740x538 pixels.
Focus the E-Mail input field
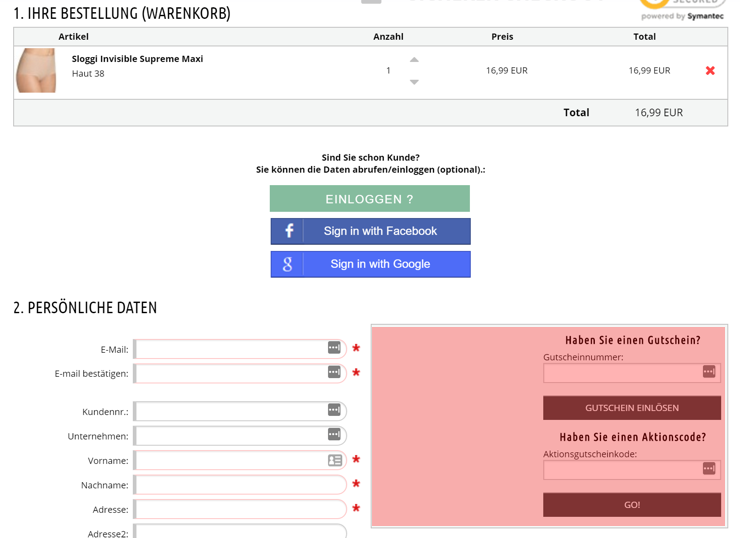point(240,349)
